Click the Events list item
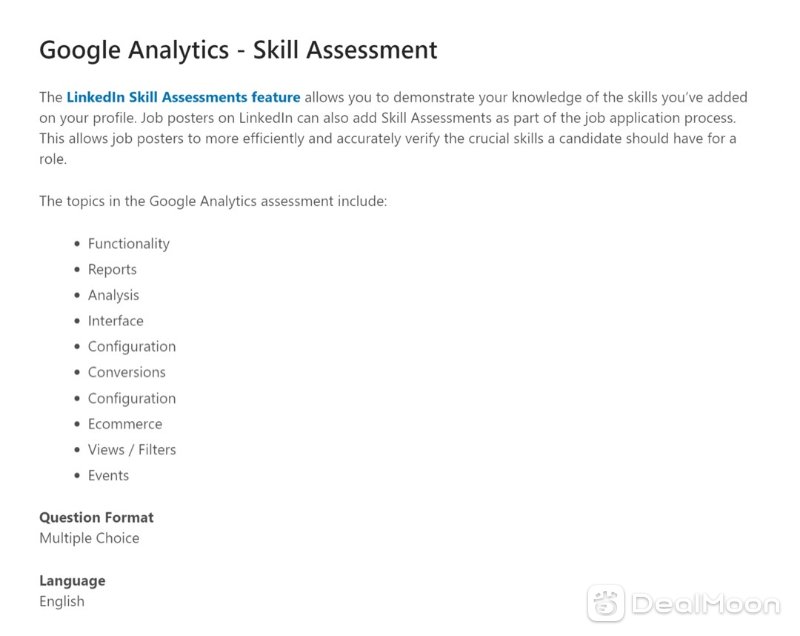 pyautogui.click(x=108, y=475)
